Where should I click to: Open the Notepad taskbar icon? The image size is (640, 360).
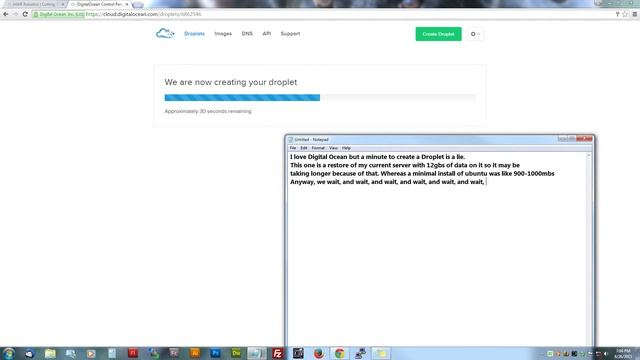[257, 353]
